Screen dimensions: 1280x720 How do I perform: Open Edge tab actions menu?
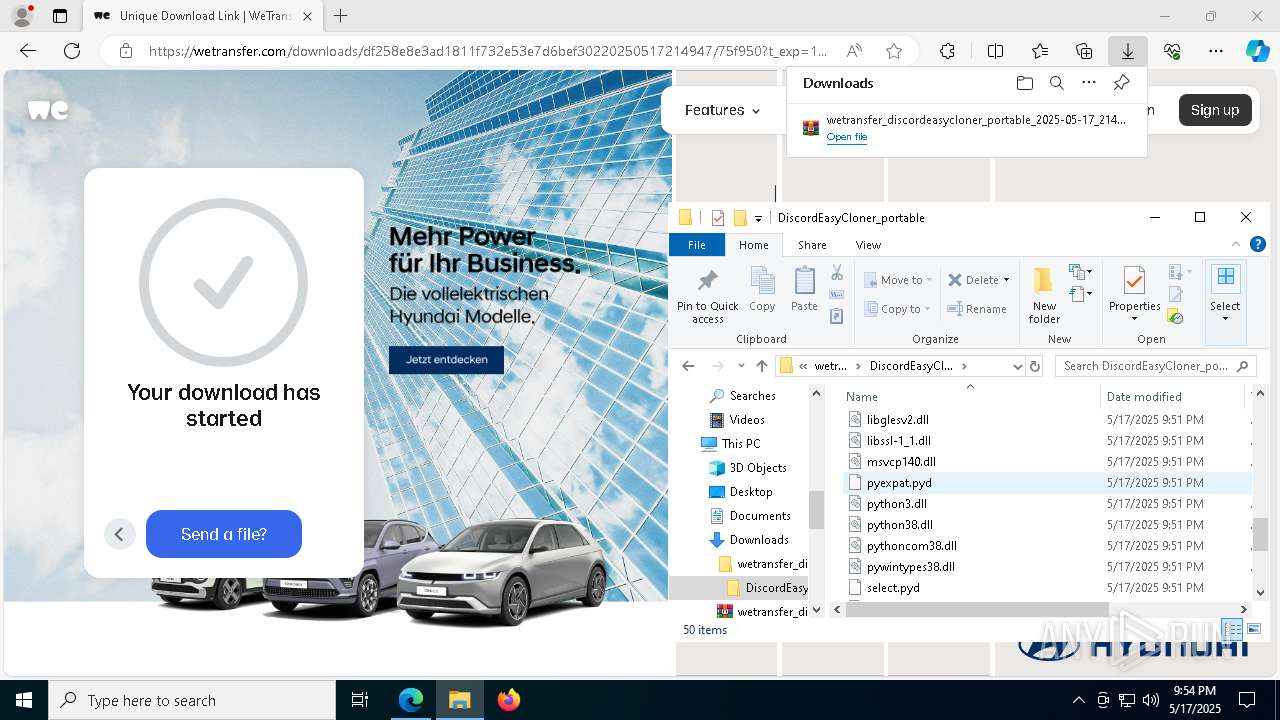coord(60,16)
